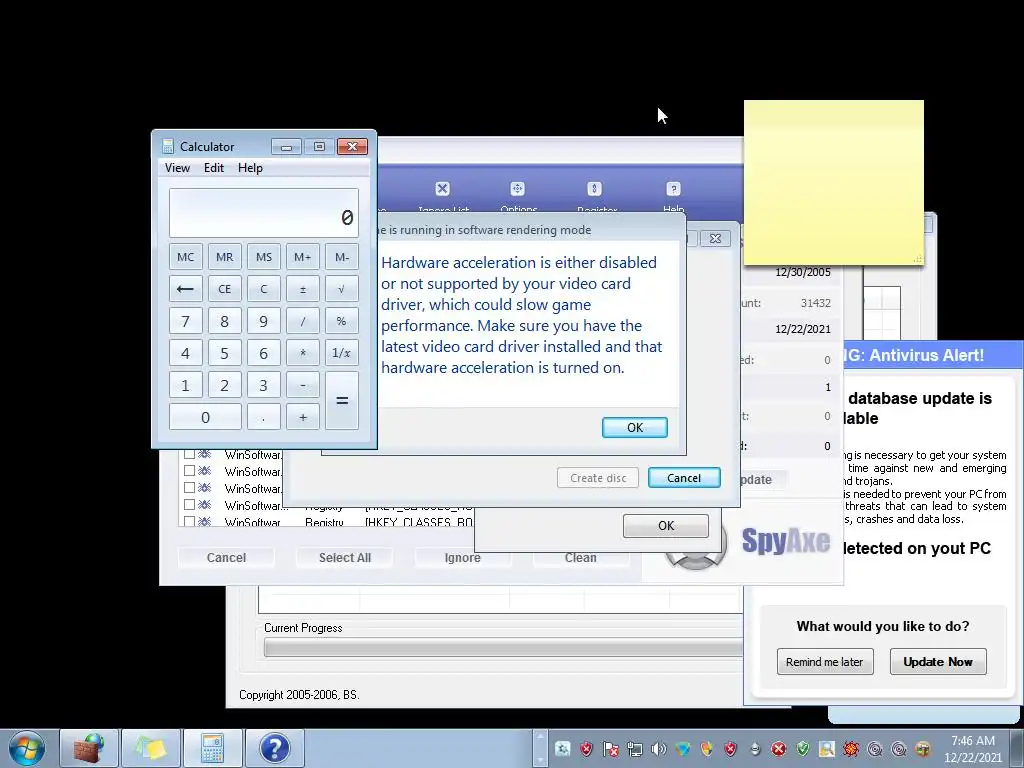Click Remind me later in Antivirus Alert
This screenshot has height=768, width=1024.
[x=824, y=662]
